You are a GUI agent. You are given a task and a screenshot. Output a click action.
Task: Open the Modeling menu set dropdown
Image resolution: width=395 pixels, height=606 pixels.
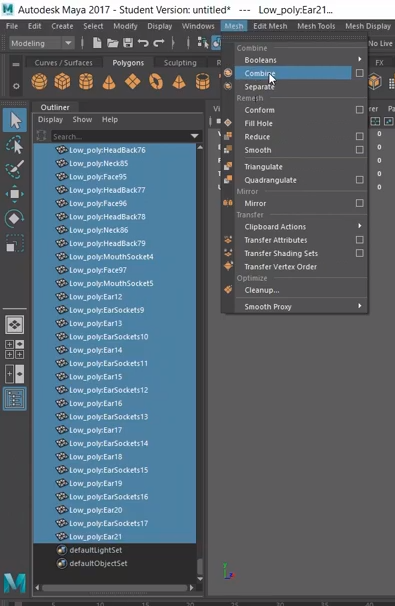click(68, 43)
